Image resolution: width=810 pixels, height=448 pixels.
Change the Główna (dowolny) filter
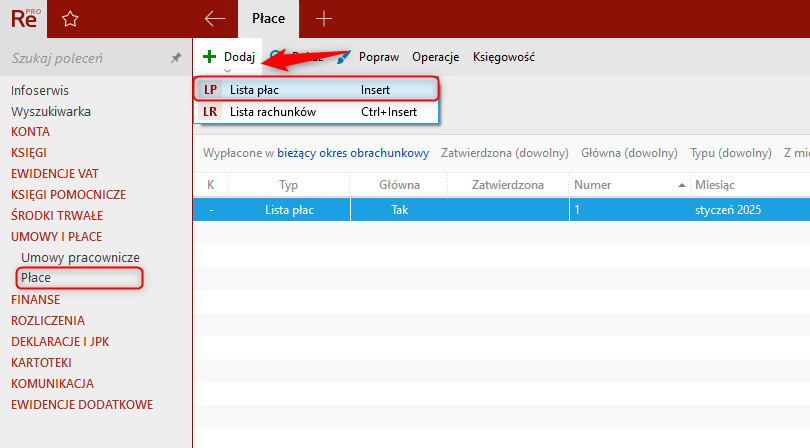pyautogui.click(x=629, y=153)
